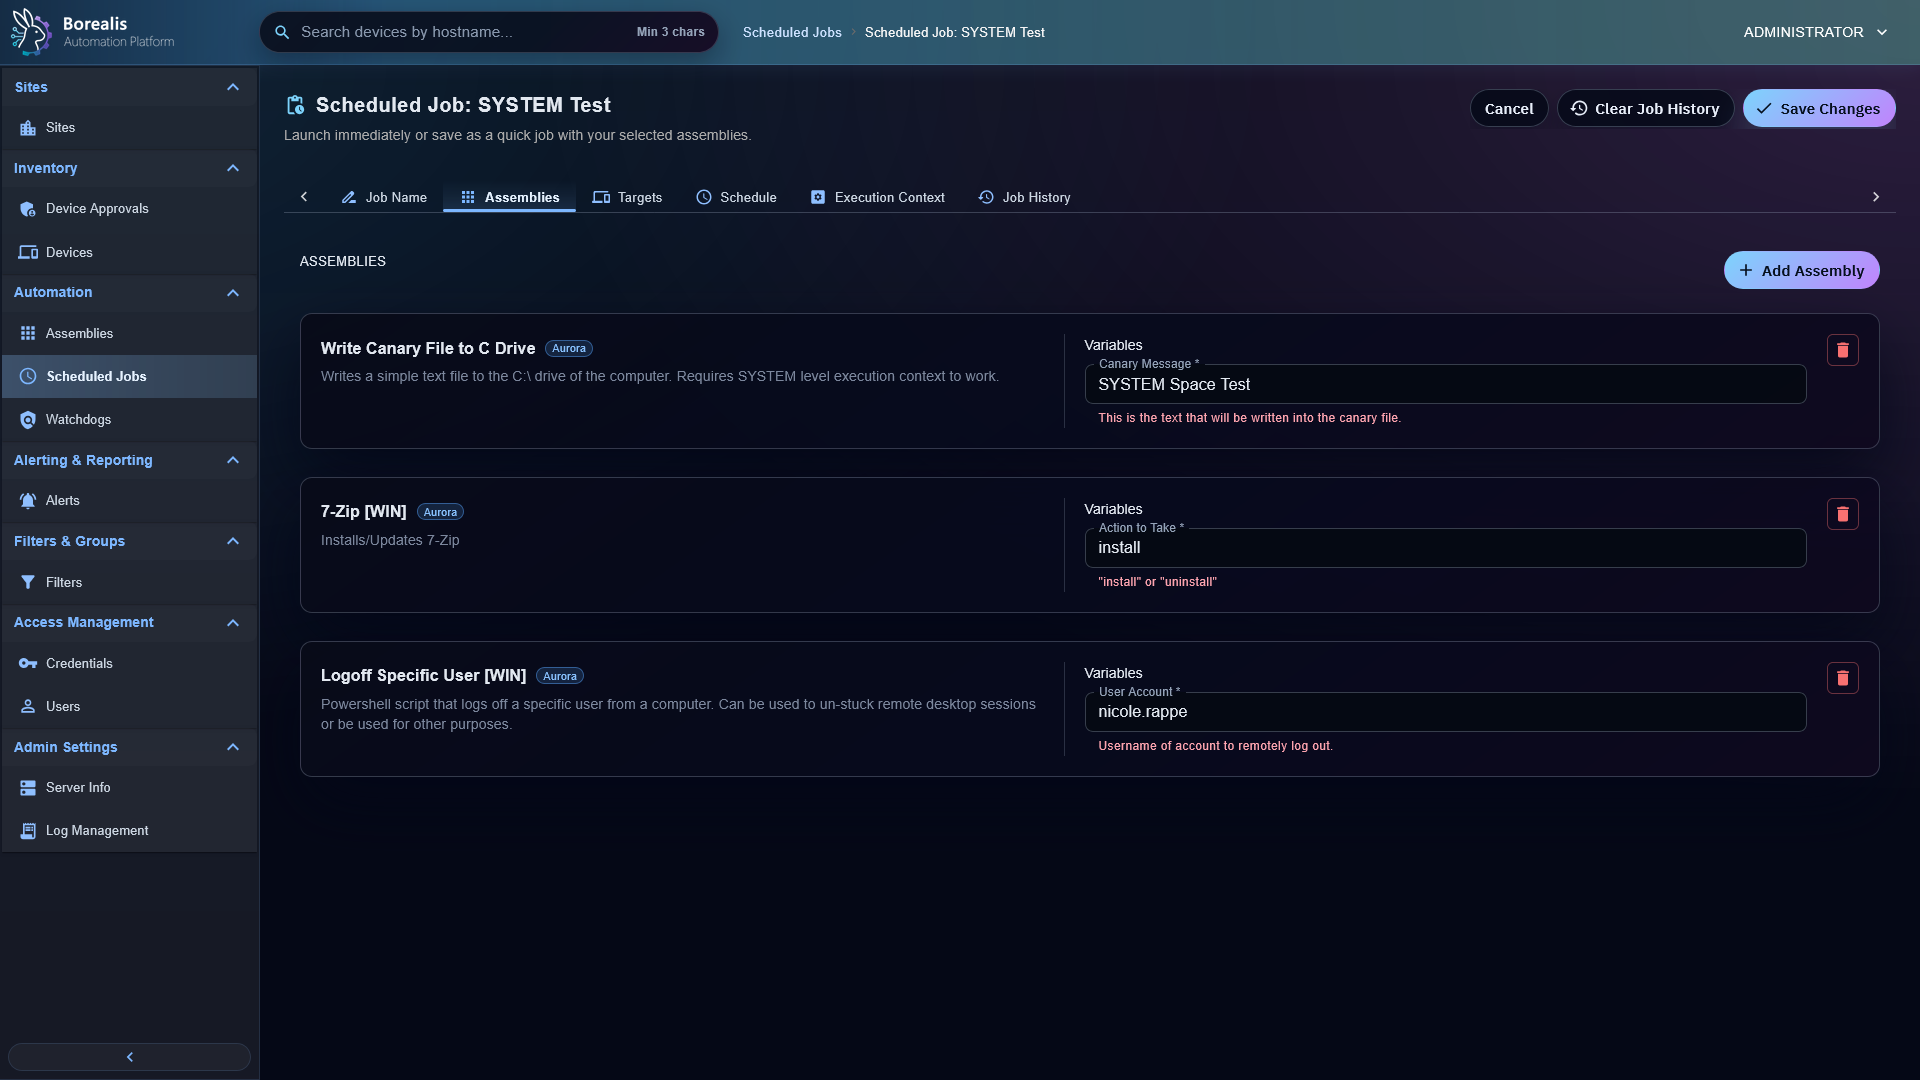Collapse the sidebar with bottom arrow
1920x1080 pixels.
coord(129,1057)
